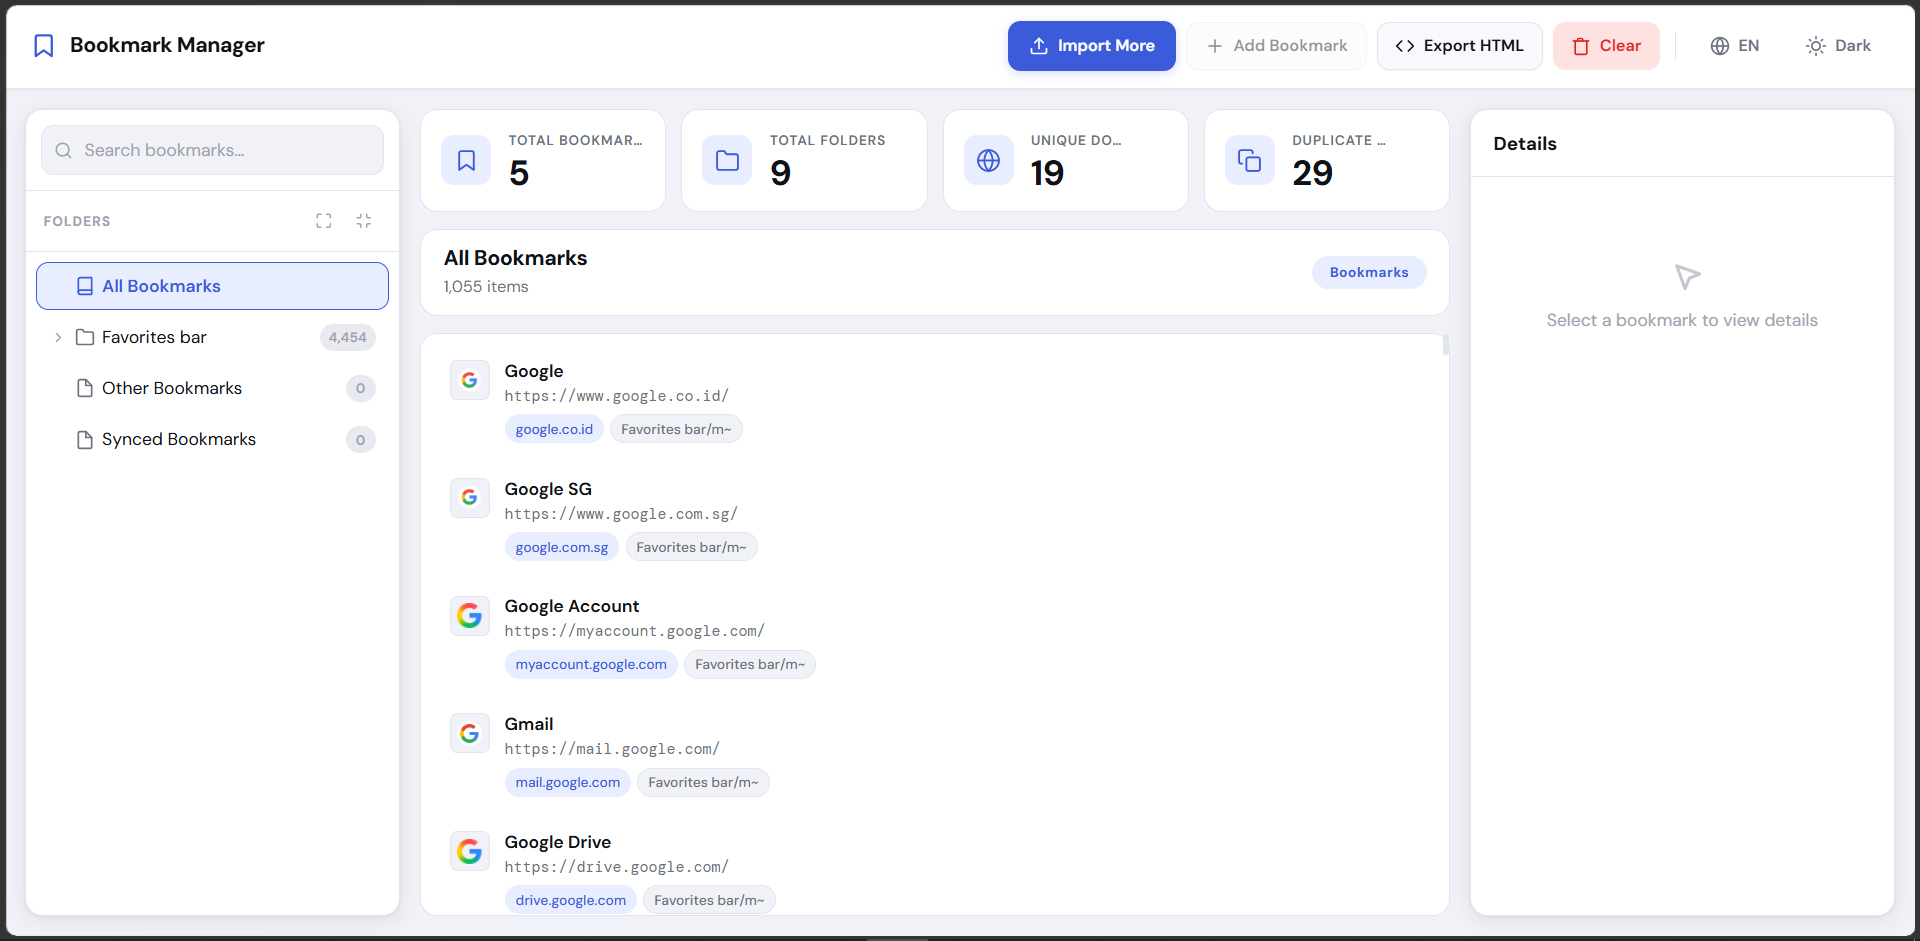Expand the Favorites bar folder chevron

tap(58, 338)
